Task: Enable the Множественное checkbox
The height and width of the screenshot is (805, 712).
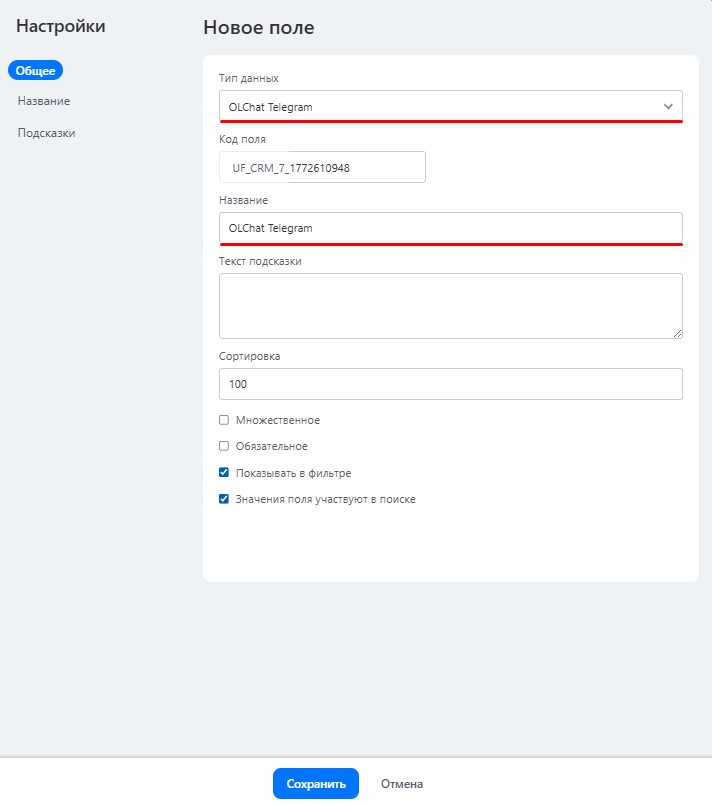Action: click(224, 420)
